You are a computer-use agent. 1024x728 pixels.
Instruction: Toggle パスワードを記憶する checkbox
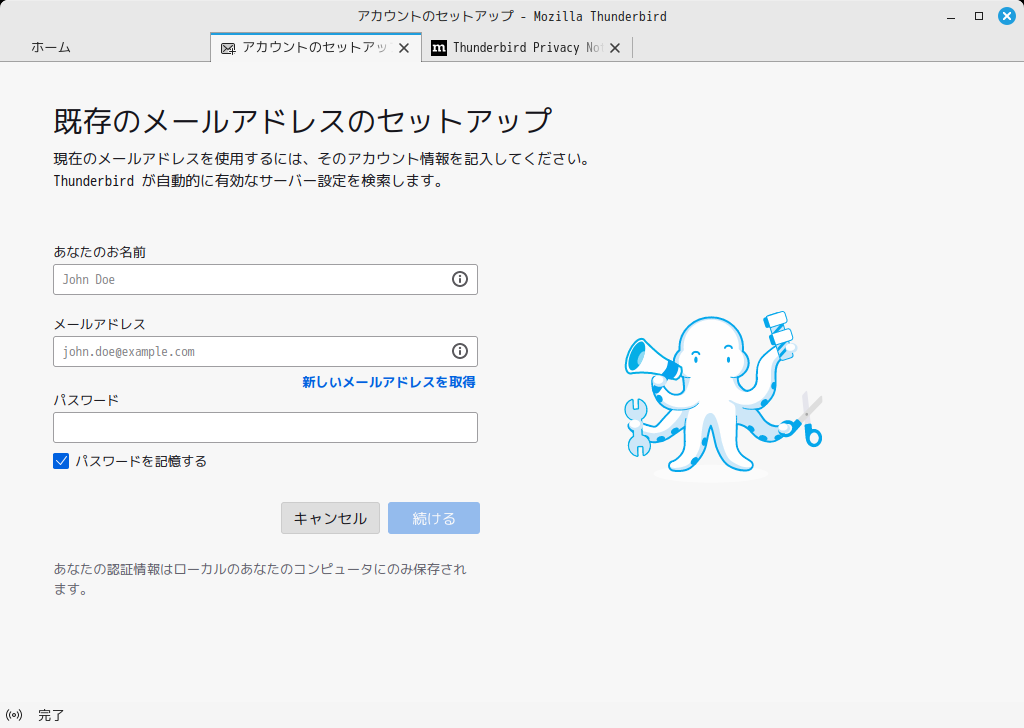[x=61, y=461]
